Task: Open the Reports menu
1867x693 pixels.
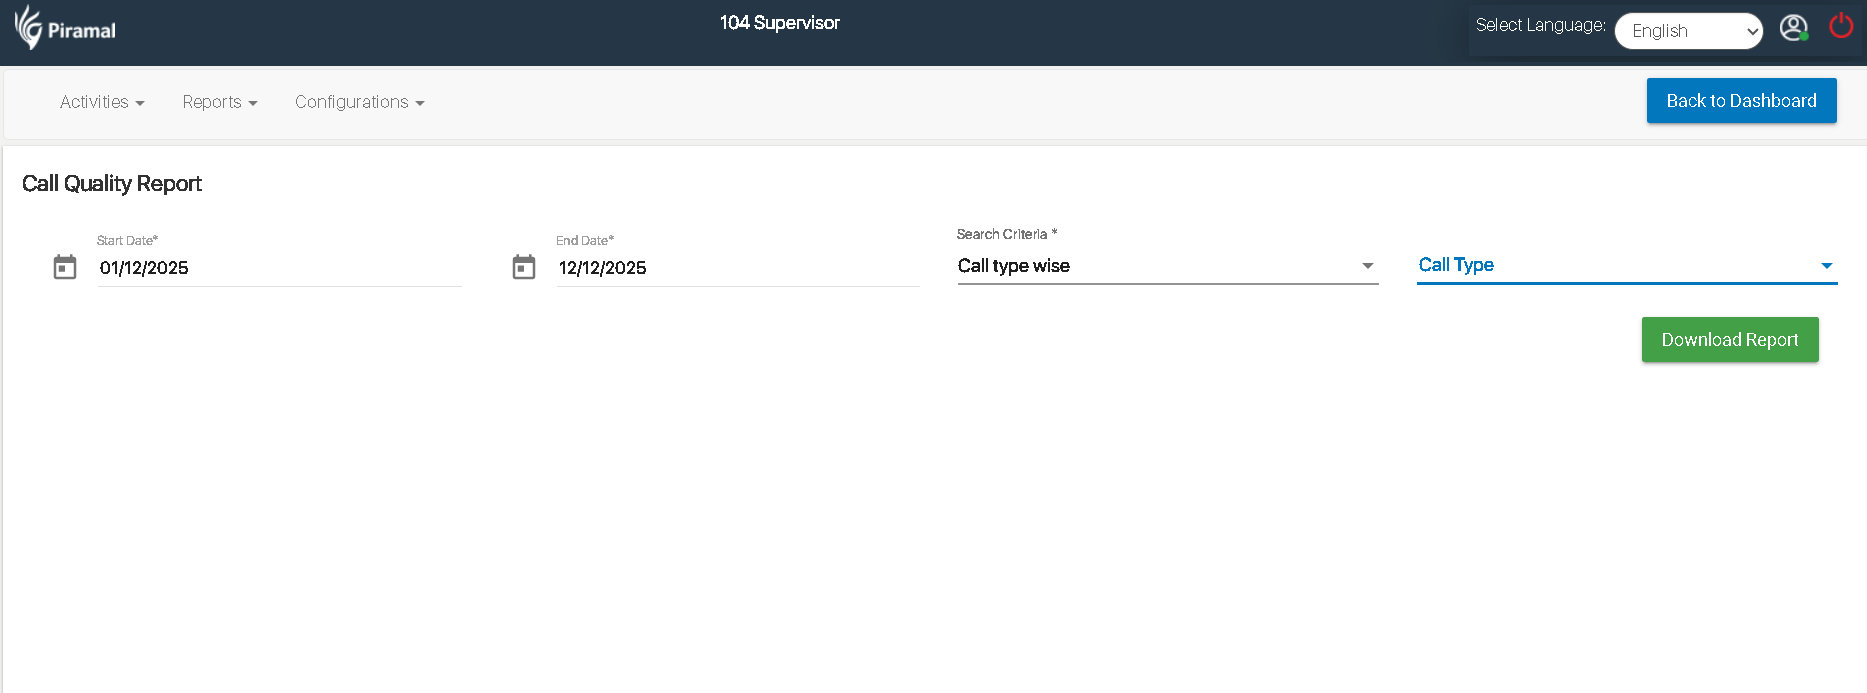Action: (220, 102)
